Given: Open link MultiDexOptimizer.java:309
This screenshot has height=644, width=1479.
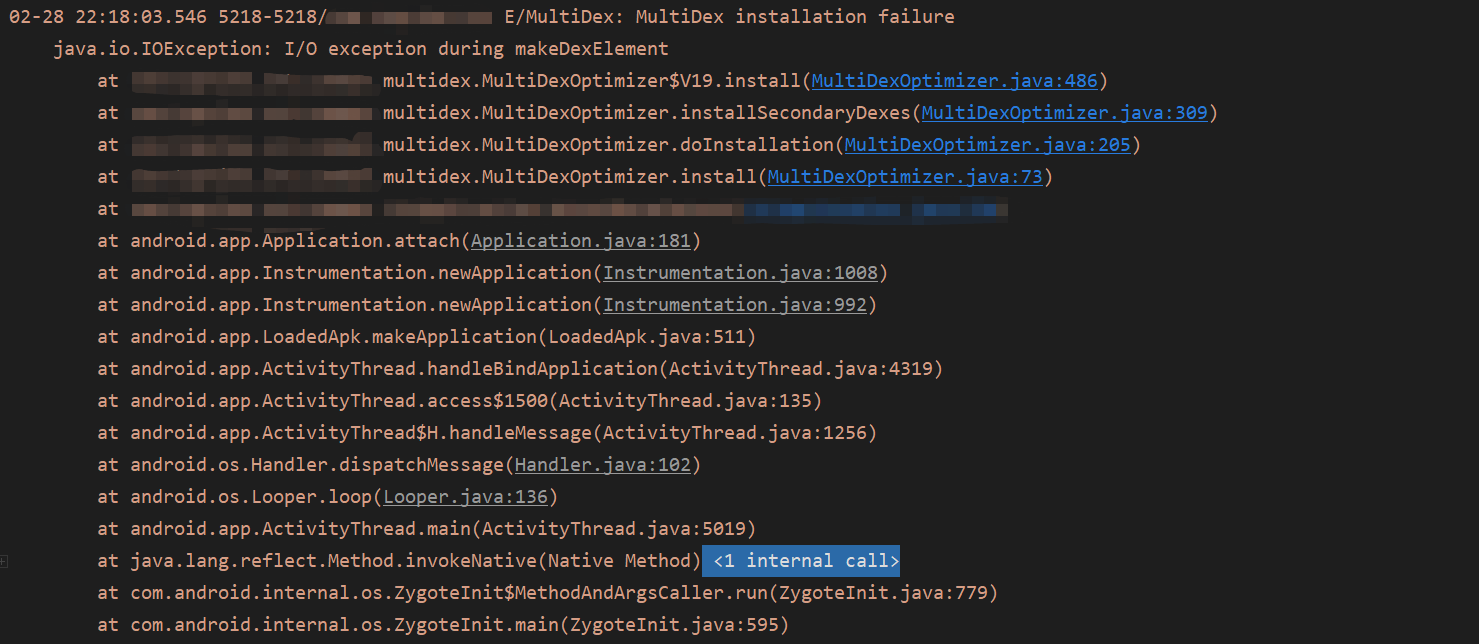Looking at the screenshot, I should point(1064,113).
